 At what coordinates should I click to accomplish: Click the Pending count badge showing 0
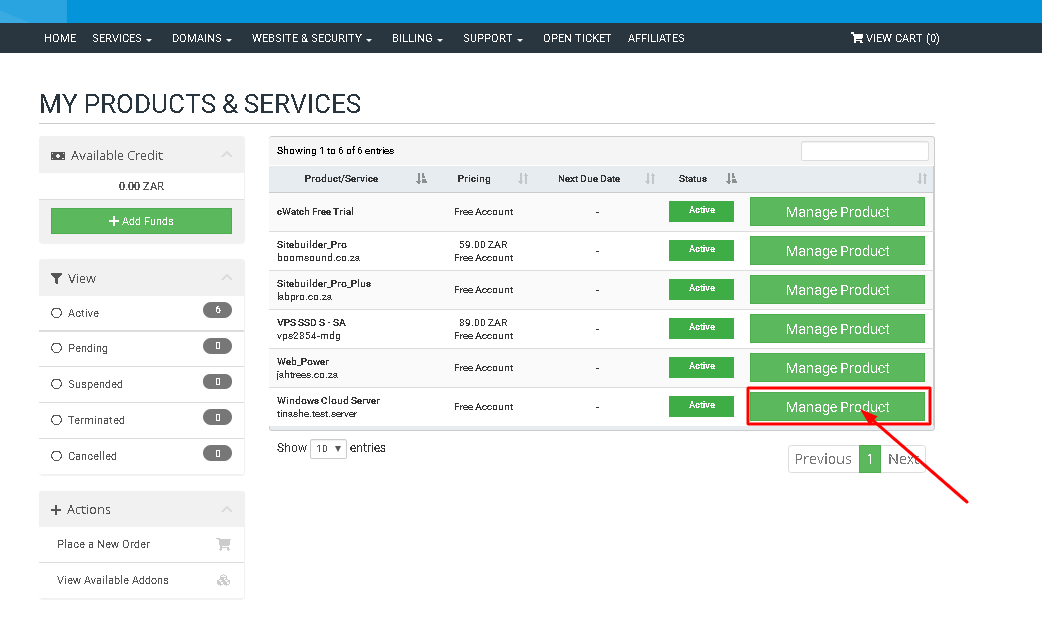[217, 346]
